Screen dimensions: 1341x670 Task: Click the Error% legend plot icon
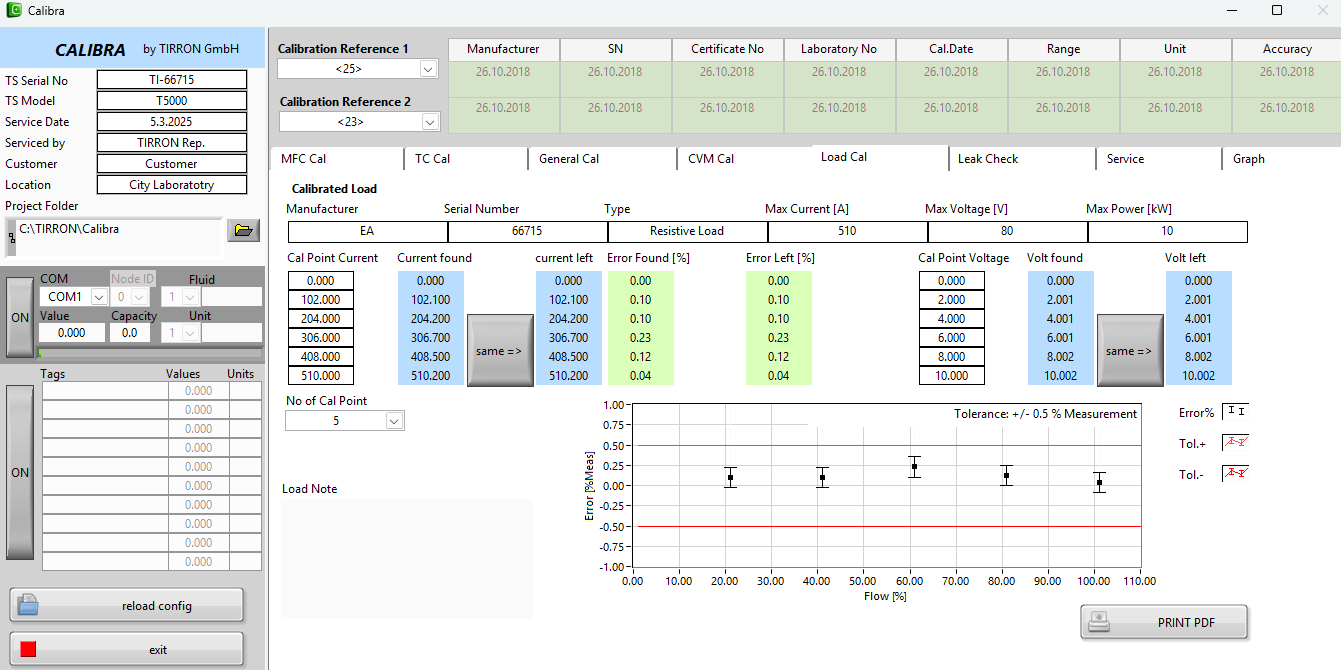click(x=1236, y=411)
